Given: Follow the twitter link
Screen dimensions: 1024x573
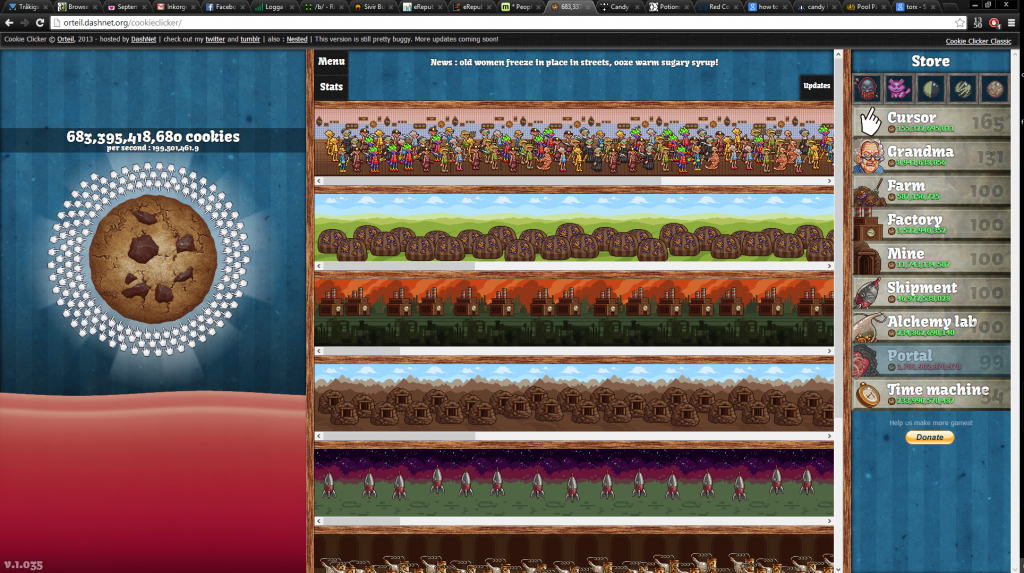Looking at the screenshot, I should tap(215, 39).
